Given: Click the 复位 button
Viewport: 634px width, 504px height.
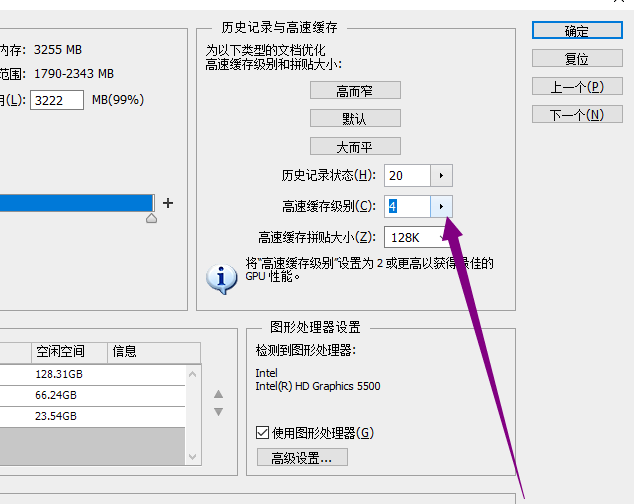Looking at the screenshot, I should point(577,58).
